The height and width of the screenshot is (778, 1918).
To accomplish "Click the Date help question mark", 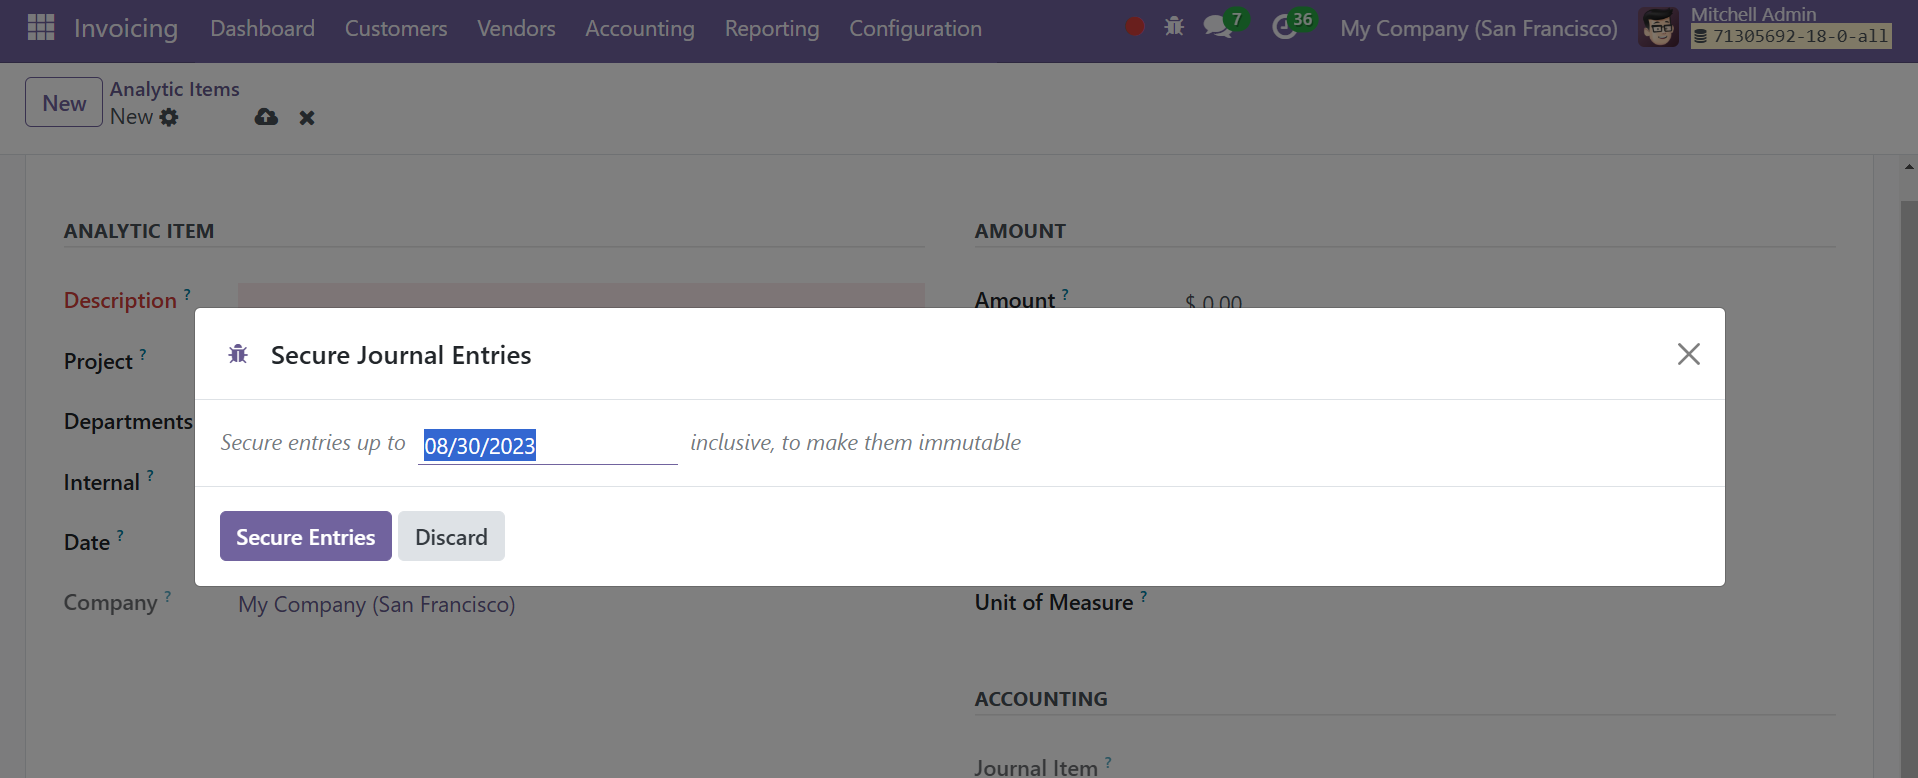I will coord(120,536).
